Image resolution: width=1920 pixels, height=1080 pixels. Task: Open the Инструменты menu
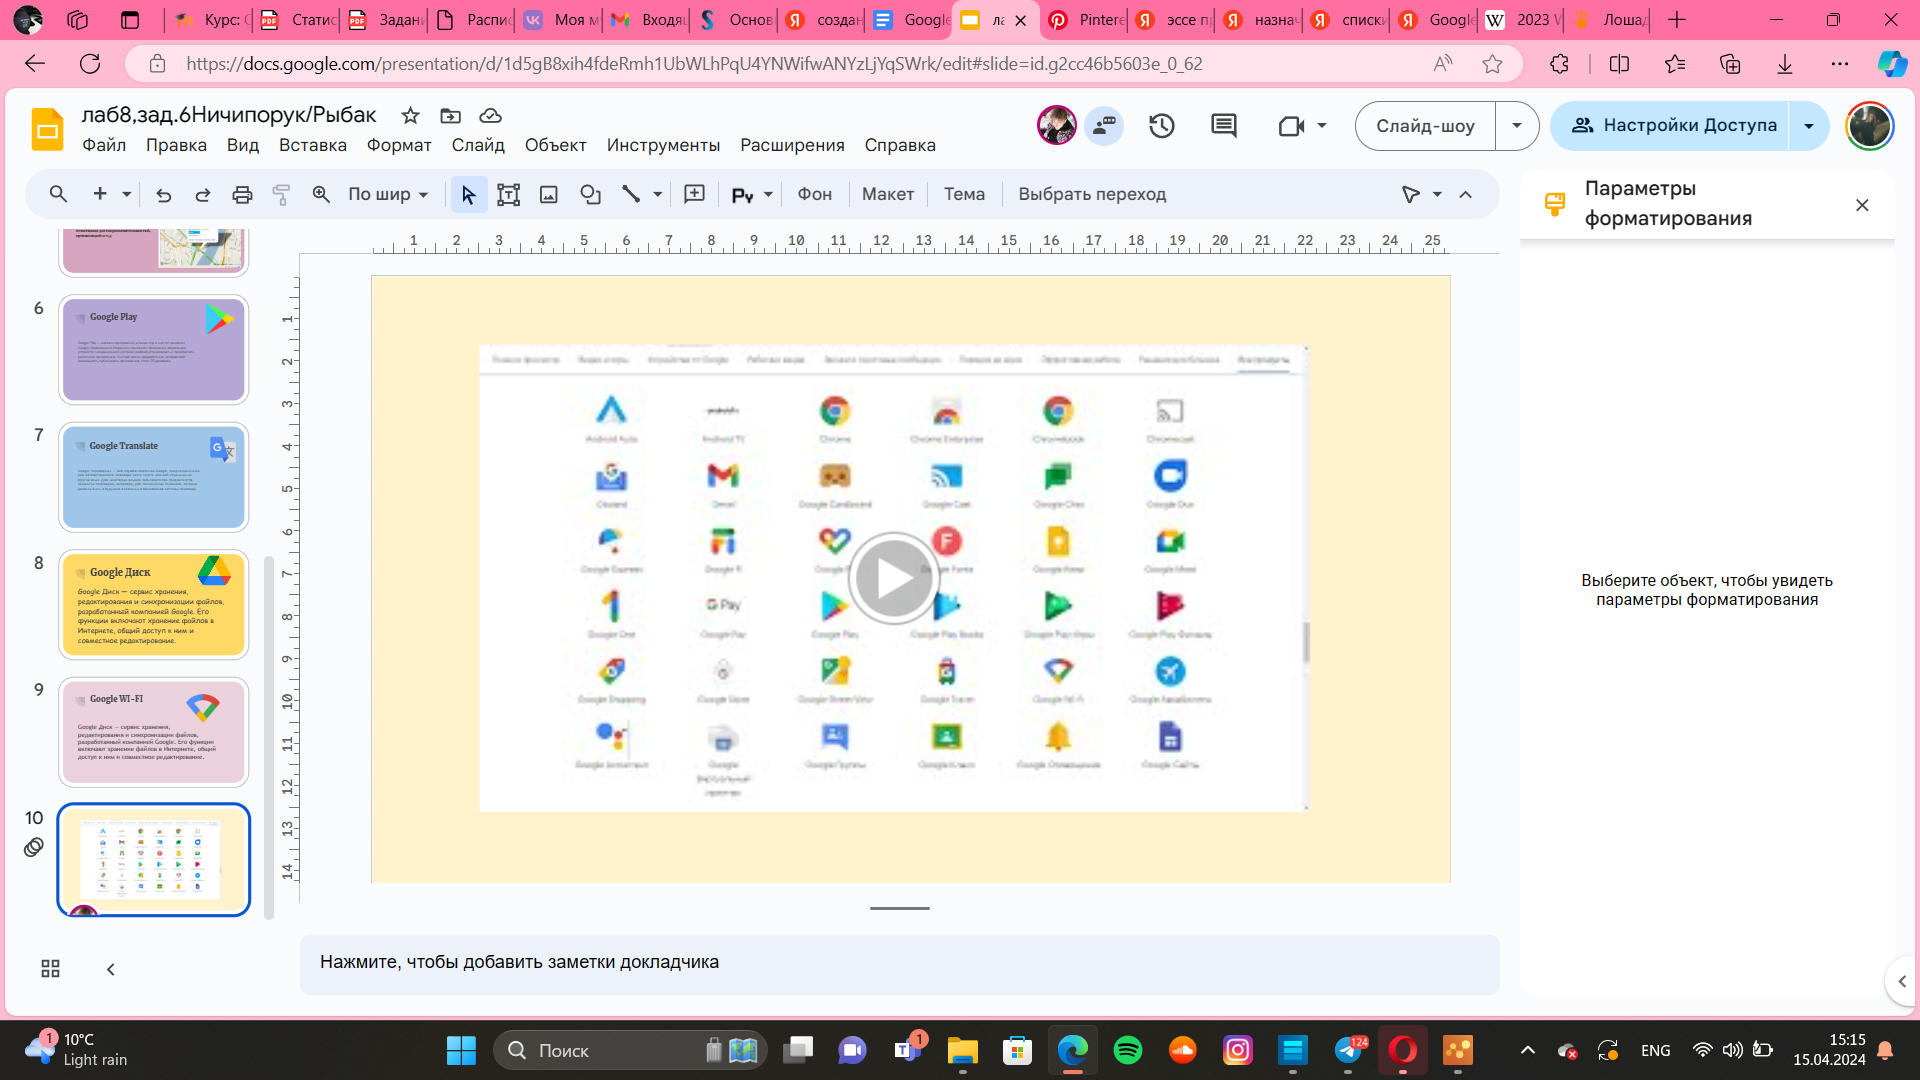pyautogui.click(x=663, y=145)
